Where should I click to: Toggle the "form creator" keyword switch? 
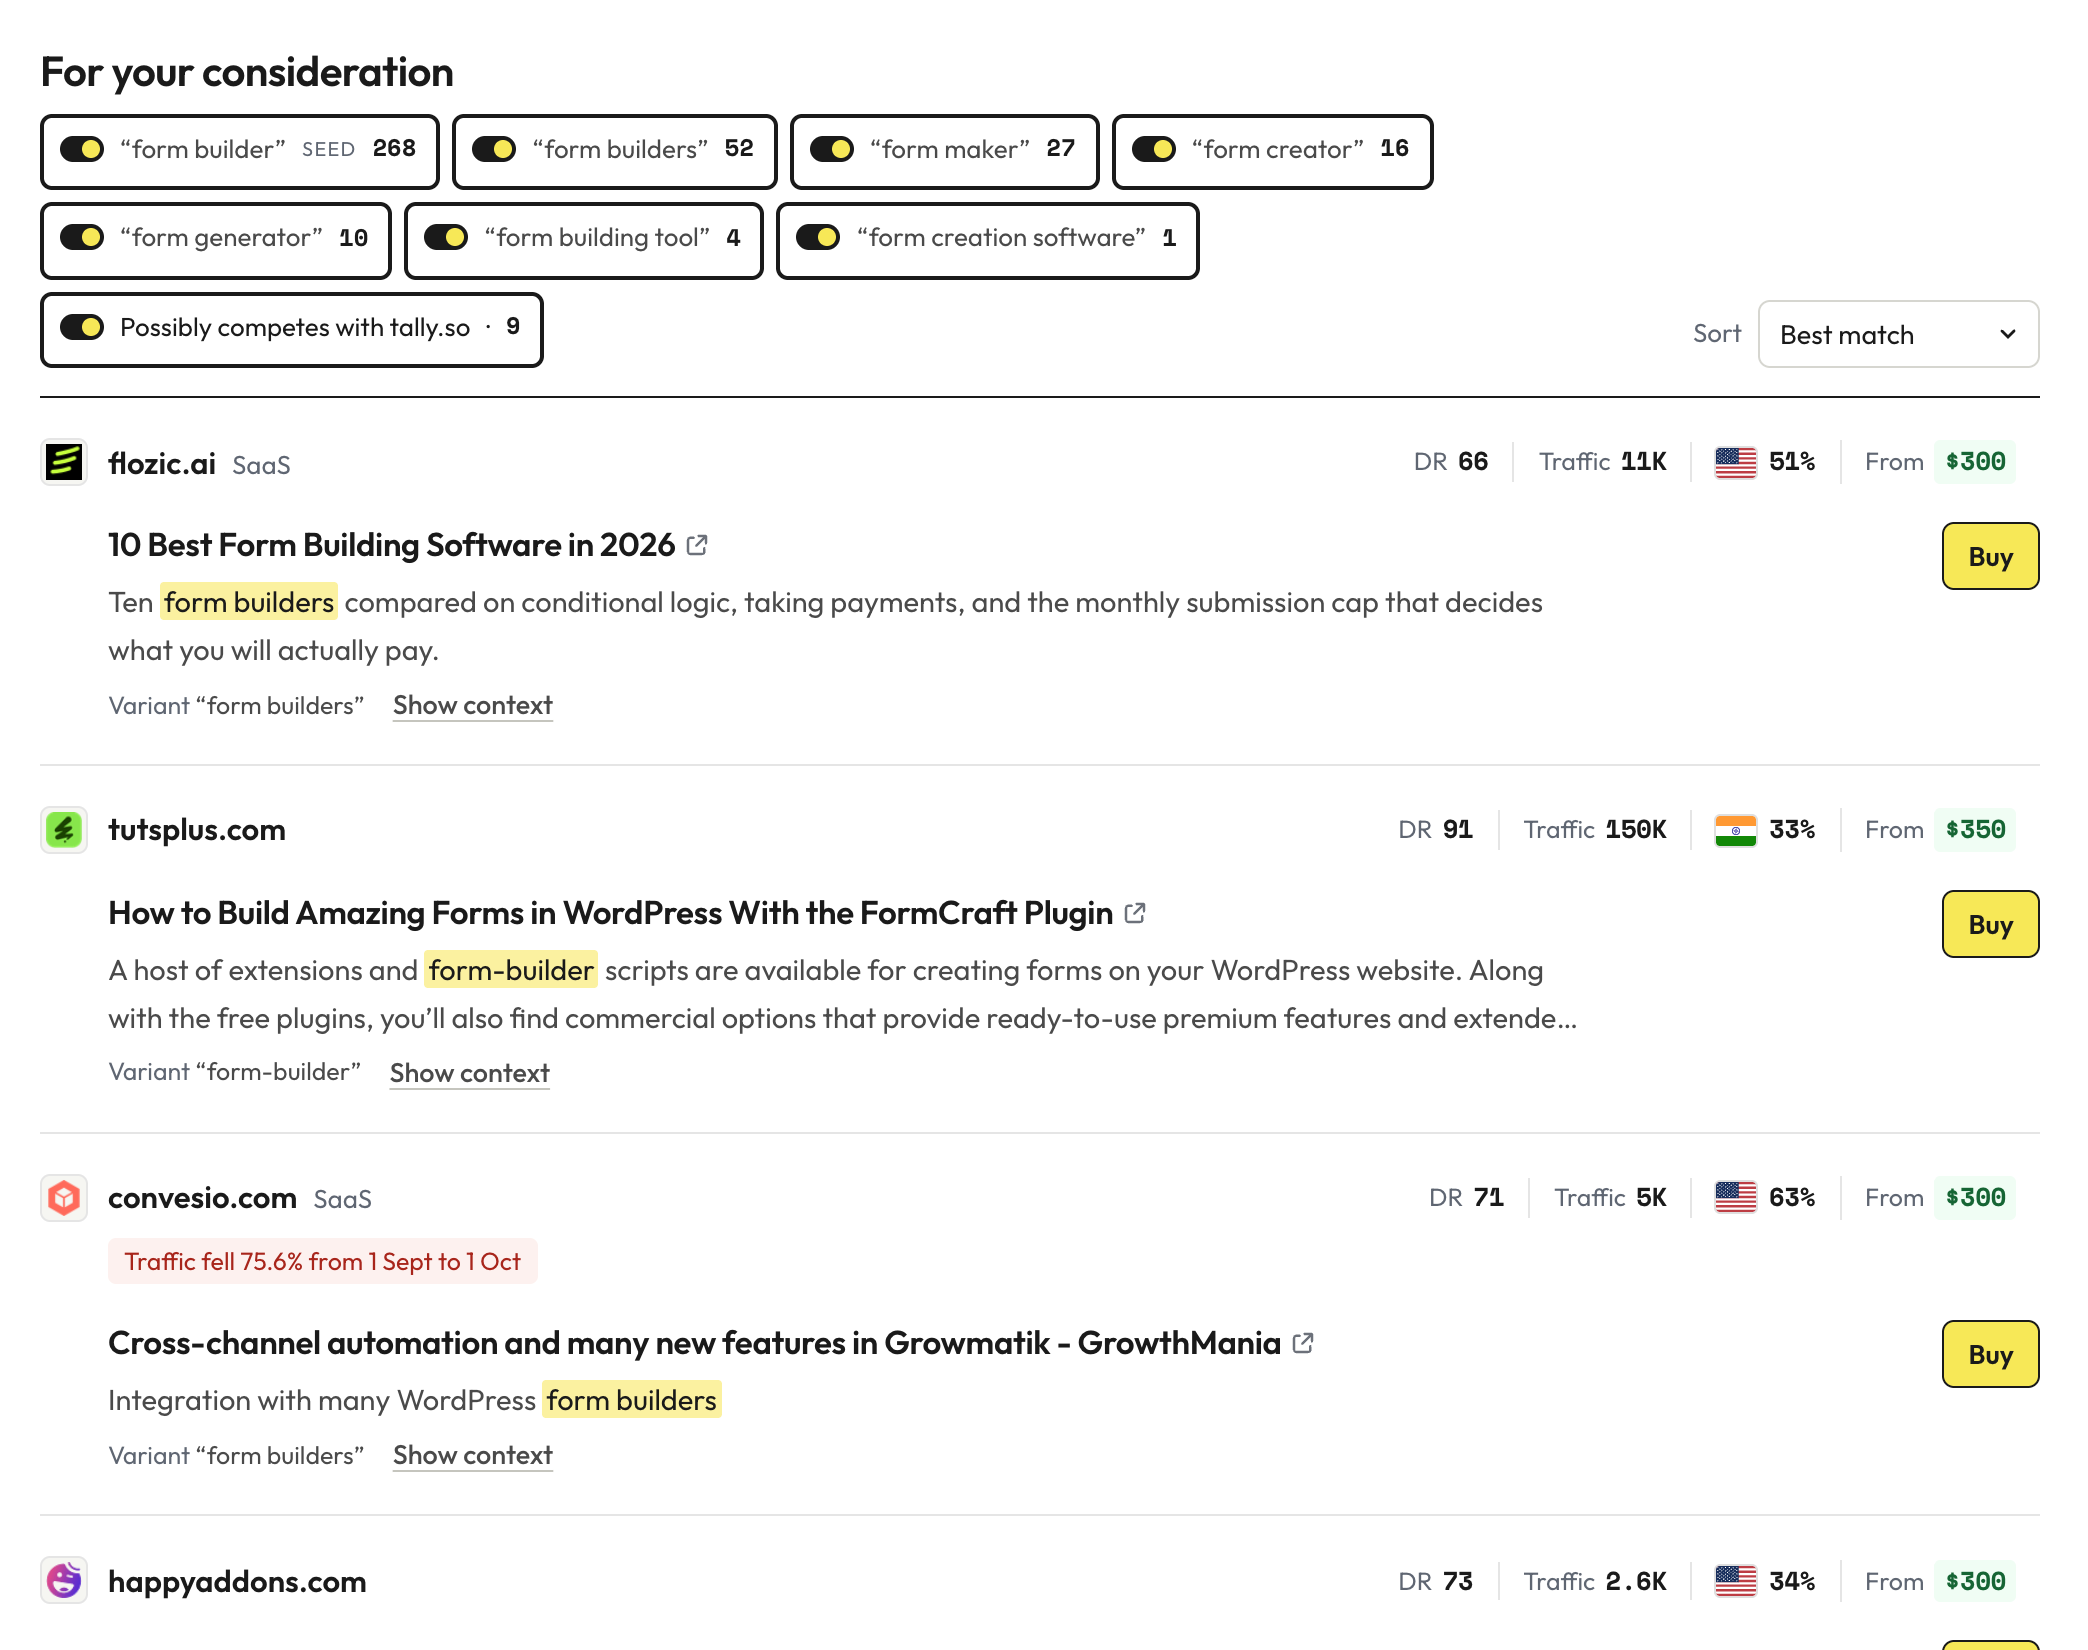point(1154,150)
